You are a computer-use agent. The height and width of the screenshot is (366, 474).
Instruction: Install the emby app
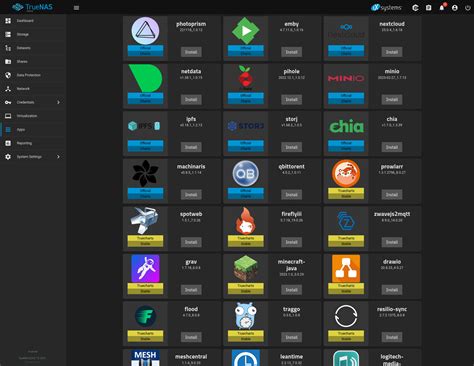coord(291,52)
